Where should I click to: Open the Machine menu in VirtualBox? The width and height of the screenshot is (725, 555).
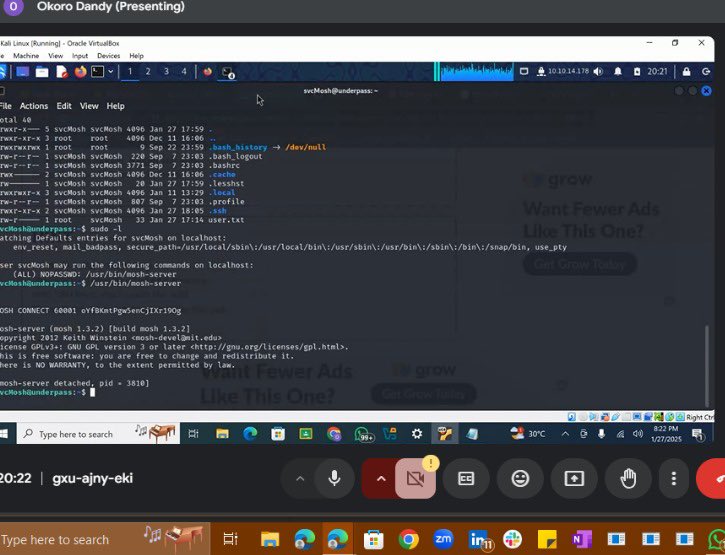(26, 56)
